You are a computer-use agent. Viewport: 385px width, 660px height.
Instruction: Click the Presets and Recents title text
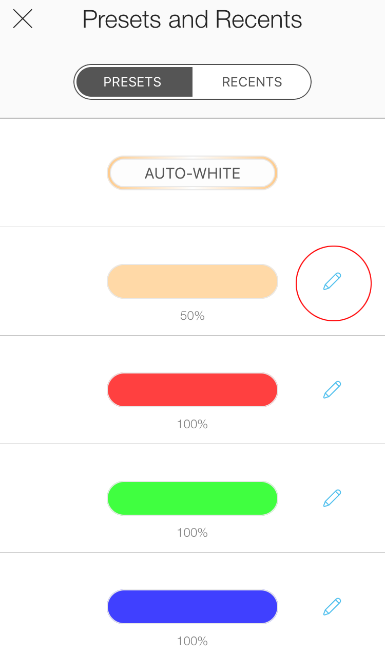192,20
